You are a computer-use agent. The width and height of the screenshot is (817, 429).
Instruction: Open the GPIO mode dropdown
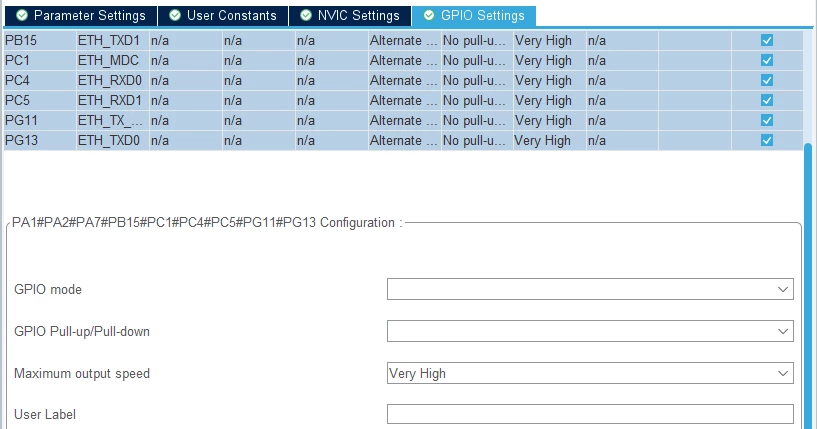pos(590,289)
